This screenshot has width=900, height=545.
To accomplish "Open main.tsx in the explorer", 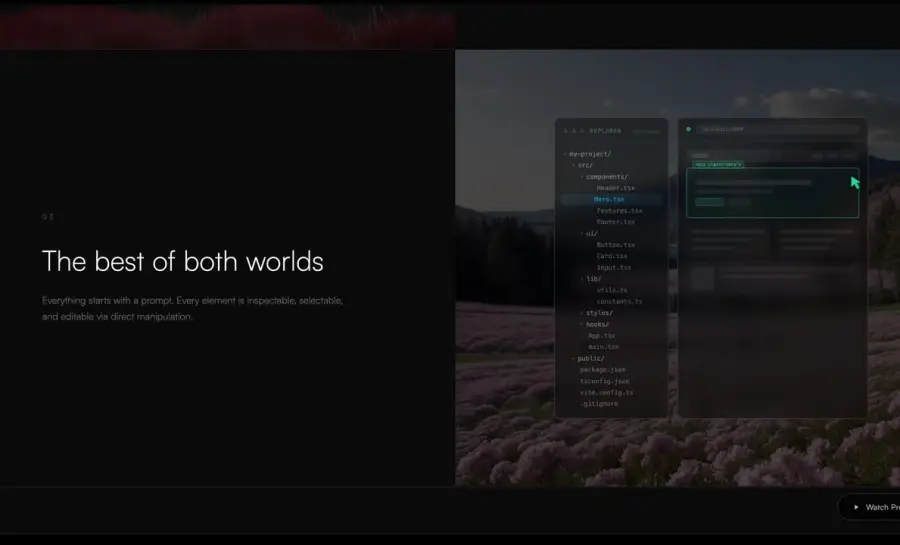I will point(603,347).
